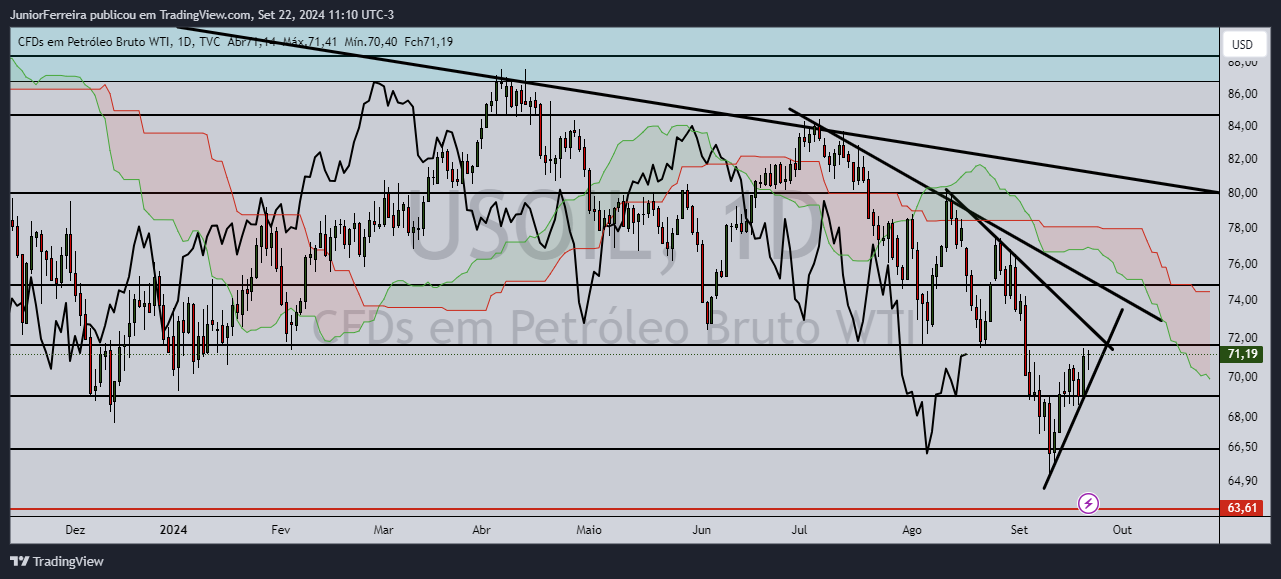Click the Dez label on time axis
The height and width of the screenshot is (579, 1281).
[x=76, y=530]
